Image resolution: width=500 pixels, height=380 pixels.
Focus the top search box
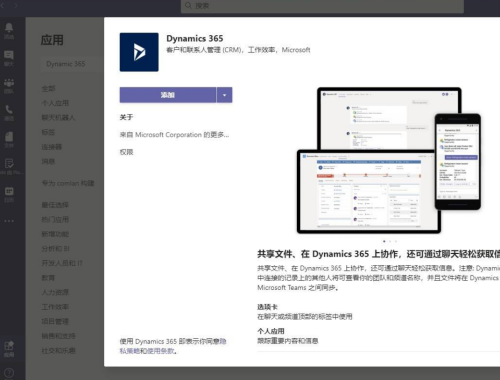click(322, 6)
